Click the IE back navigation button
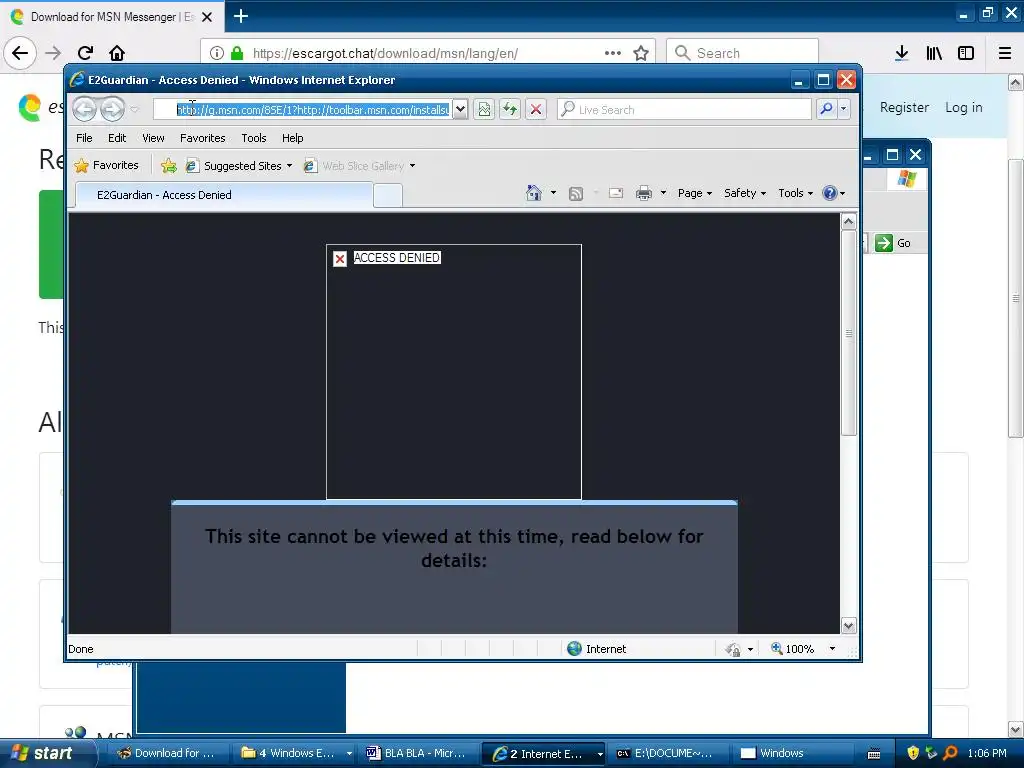The width and height of the screenshot is (1024, 768). click(x=84, y=109)
